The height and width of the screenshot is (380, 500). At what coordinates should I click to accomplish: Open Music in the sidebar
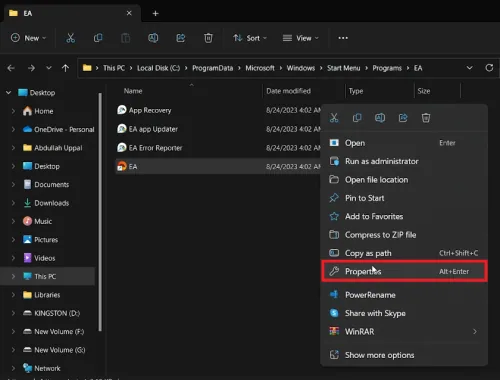point(43,221)
